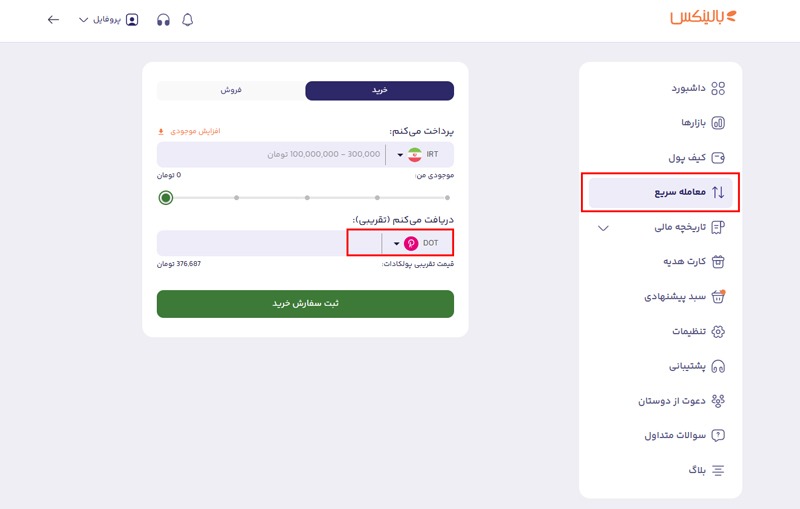Click ثبت سفارش خرید green button
This screenshot has height=509, width=800.
(x=305, y=304)
